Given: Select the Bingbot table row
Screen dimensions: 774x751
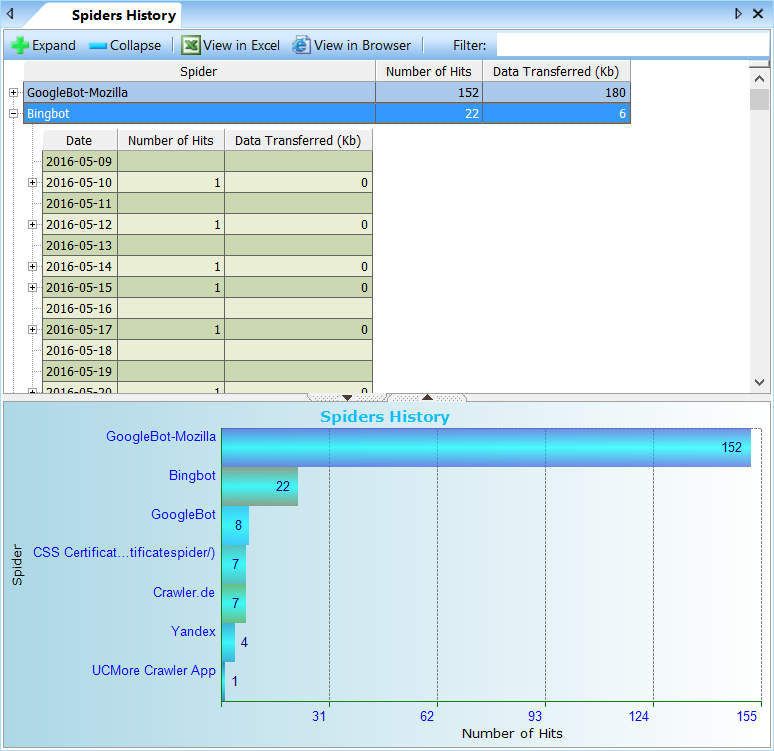Looking at the screenshot, I should pos(327,114).
